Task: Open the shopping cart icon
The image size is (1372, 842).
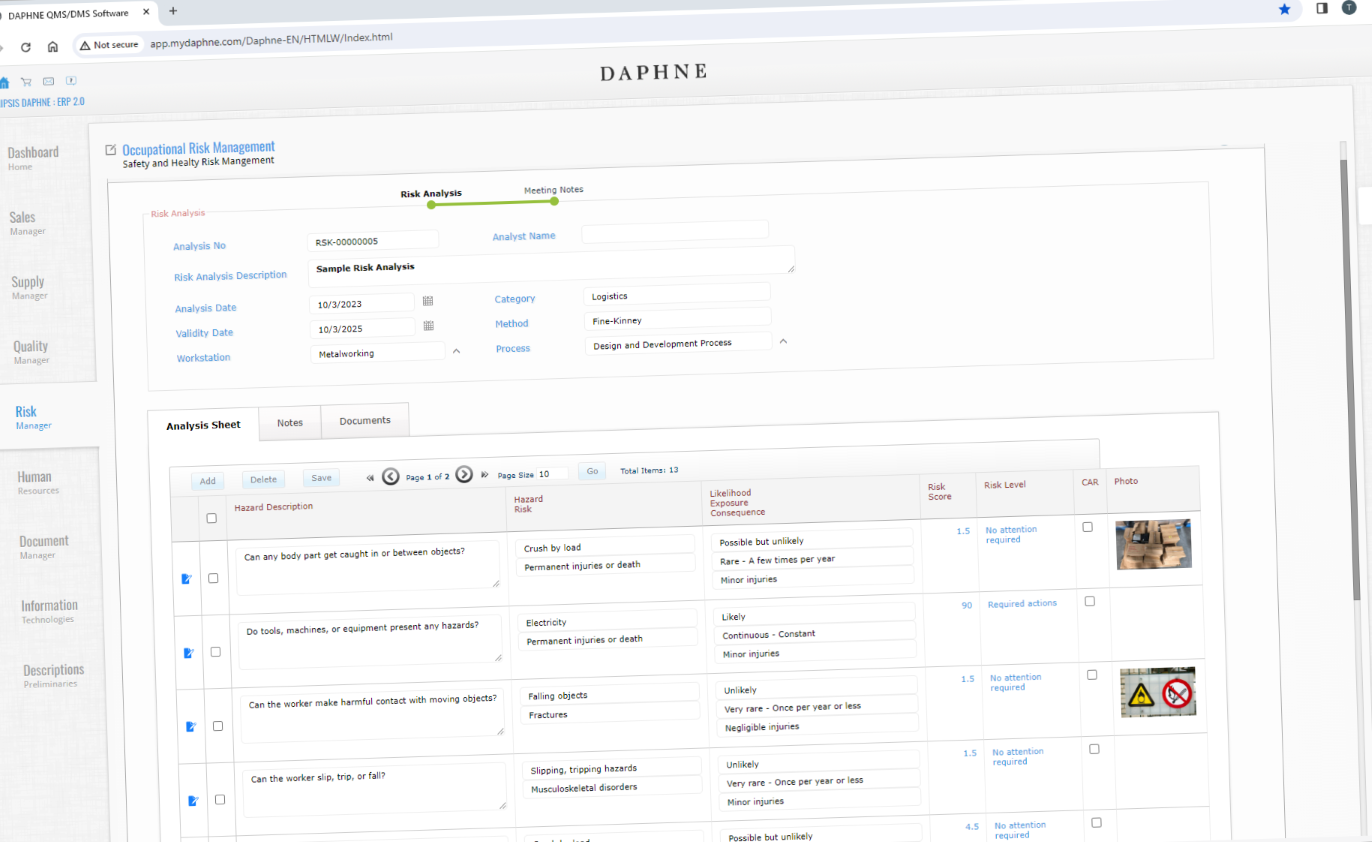Action: 26,82
